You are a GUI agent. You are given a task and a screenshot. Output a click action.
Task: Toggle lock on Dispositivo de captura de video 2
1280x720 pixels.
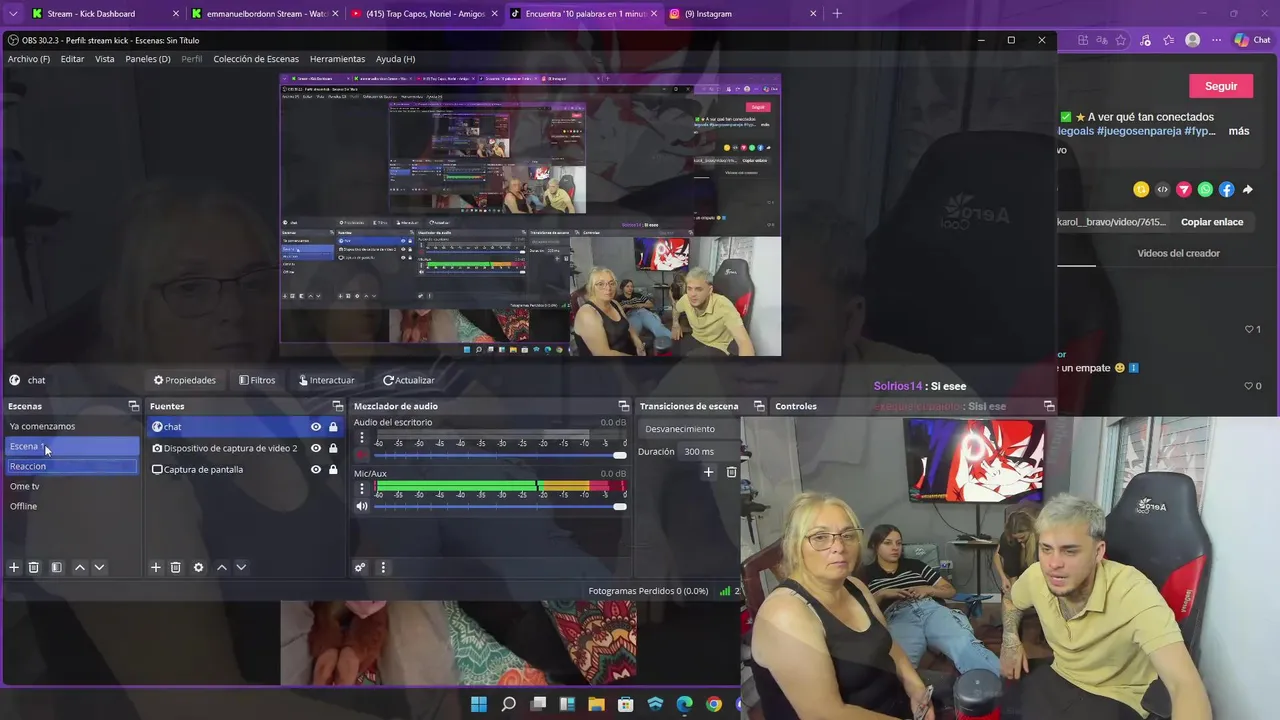(x=333, y=448)
